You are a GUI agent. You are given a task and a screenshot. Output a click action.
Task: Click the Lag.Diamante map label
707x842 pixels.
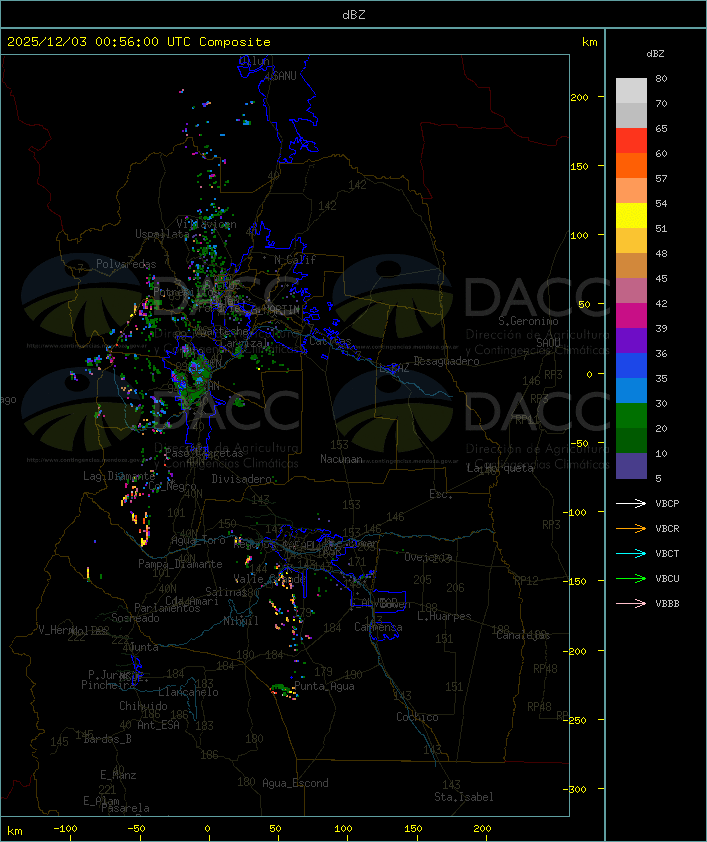(119, 476)
